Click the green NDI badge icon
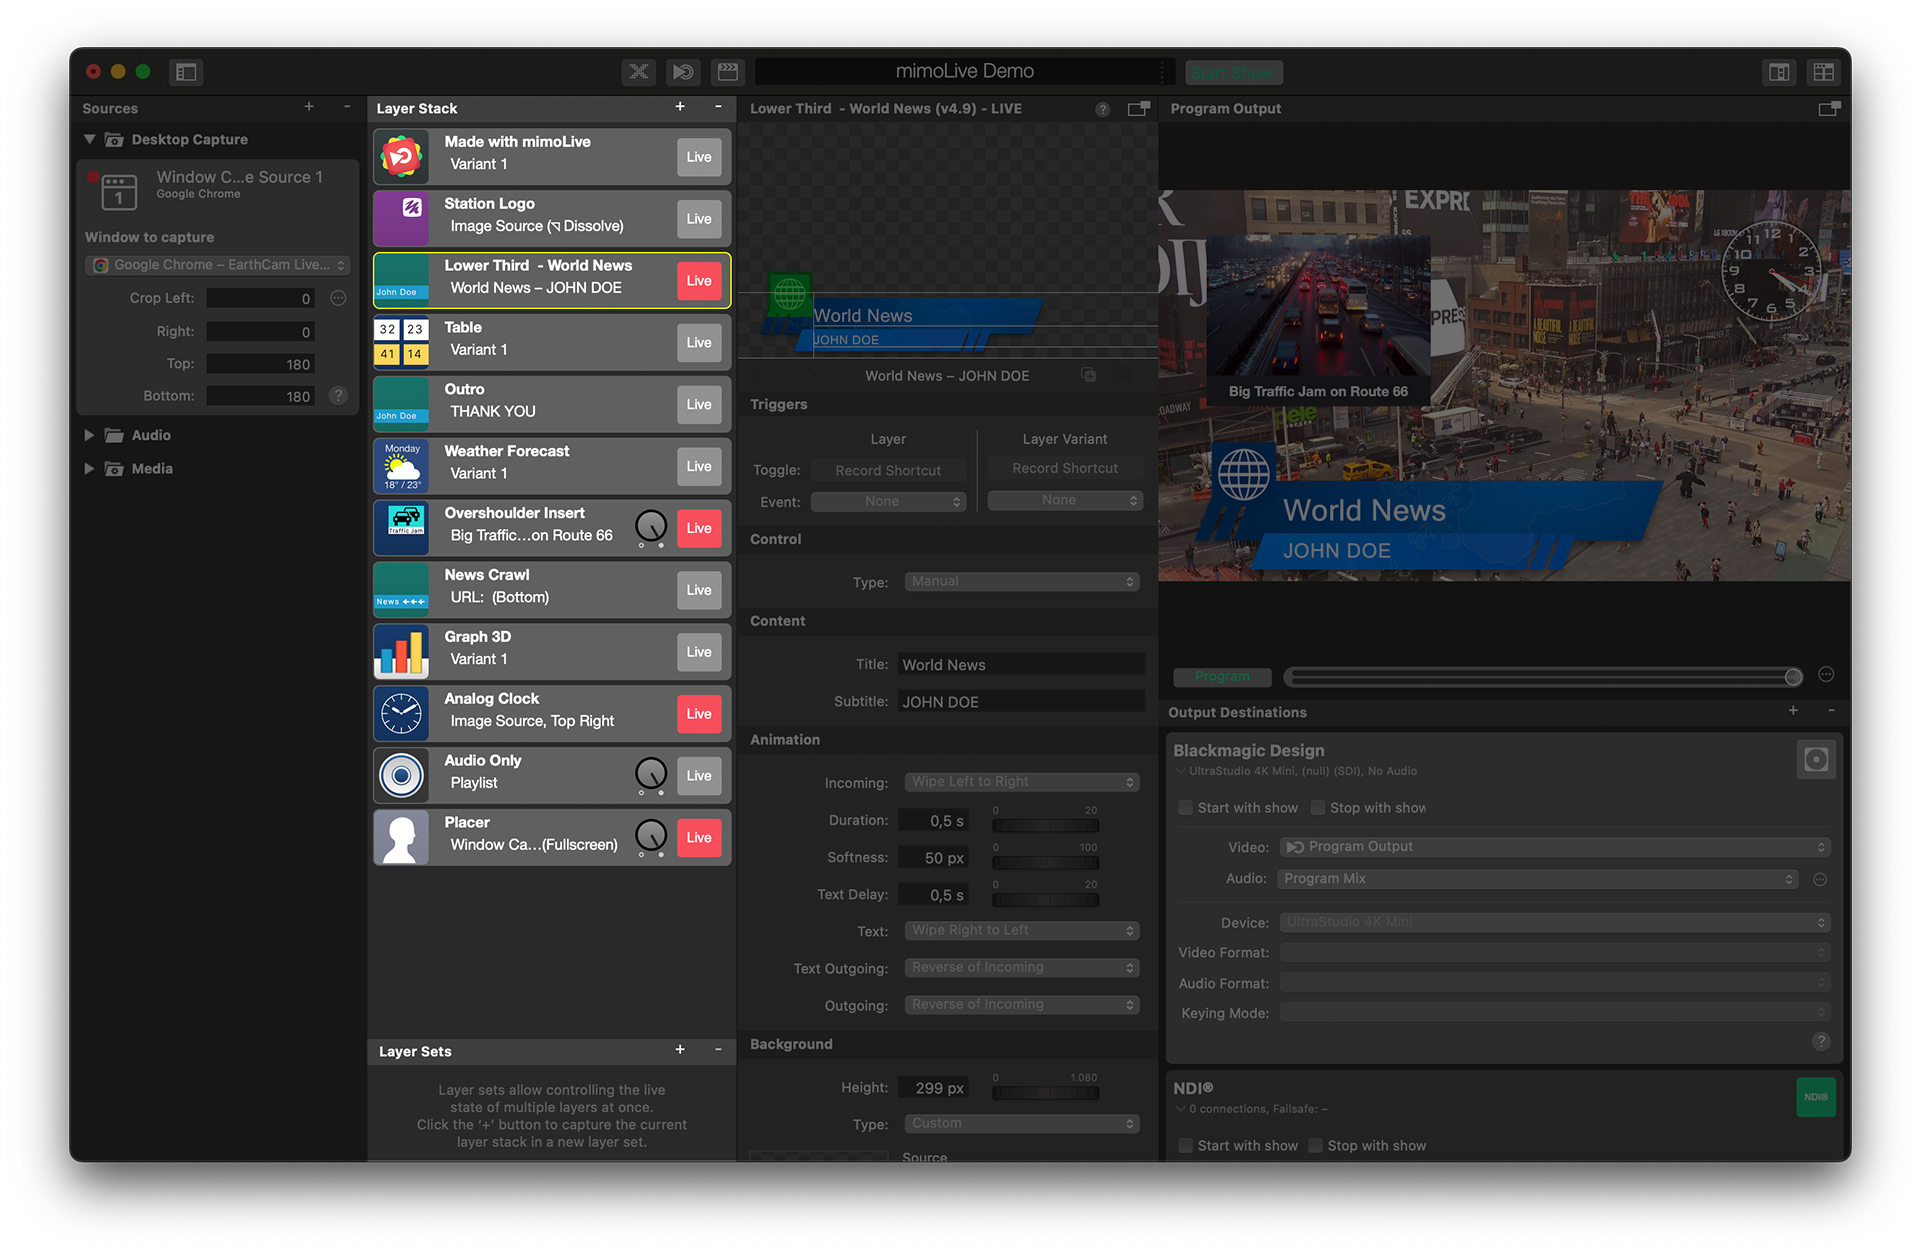Image resolution: width=1920 pixels, height=1252 pixels. [1817, 1097]
